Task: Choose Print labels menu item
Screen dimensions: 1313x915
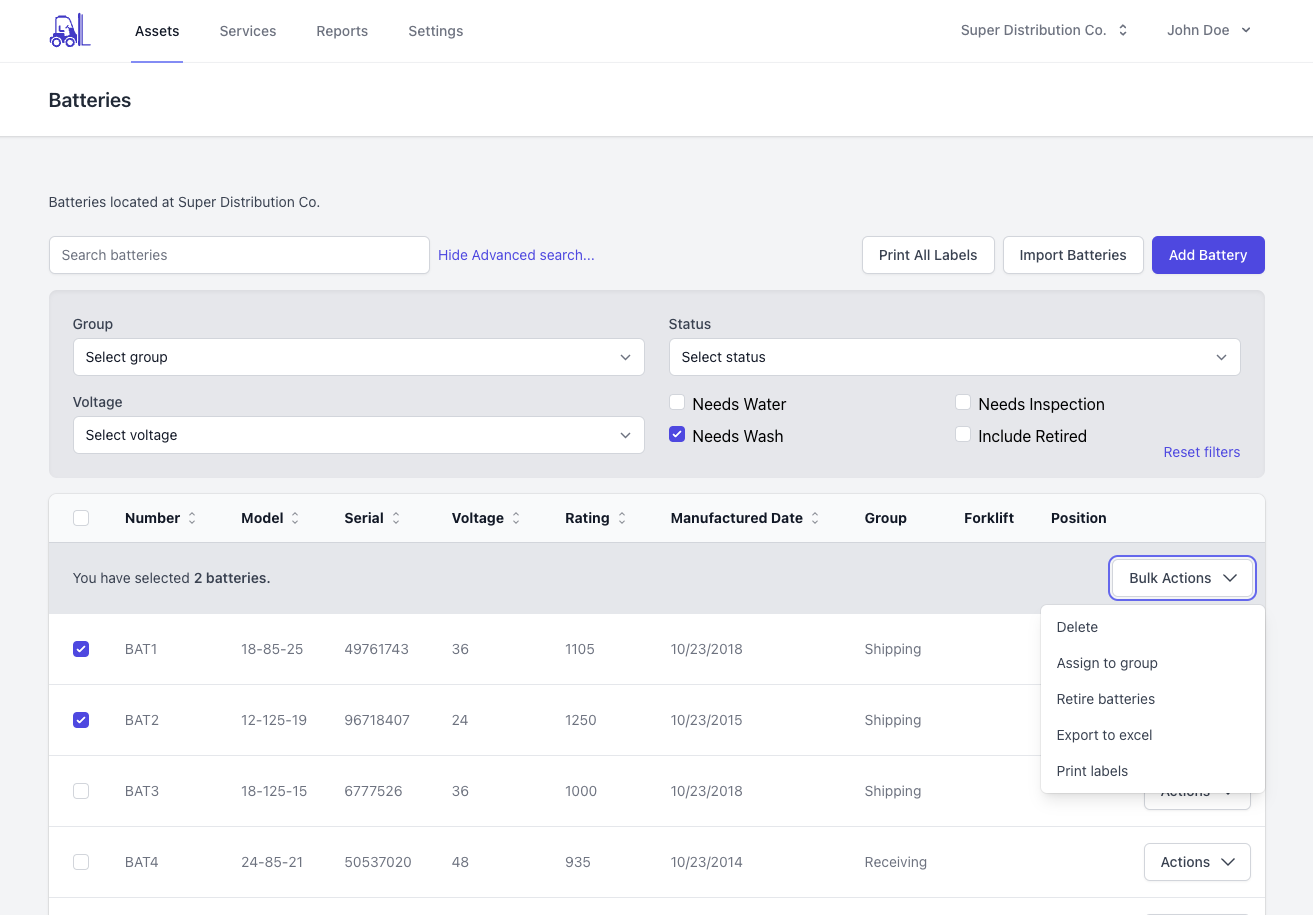Action: [1153, 771]
